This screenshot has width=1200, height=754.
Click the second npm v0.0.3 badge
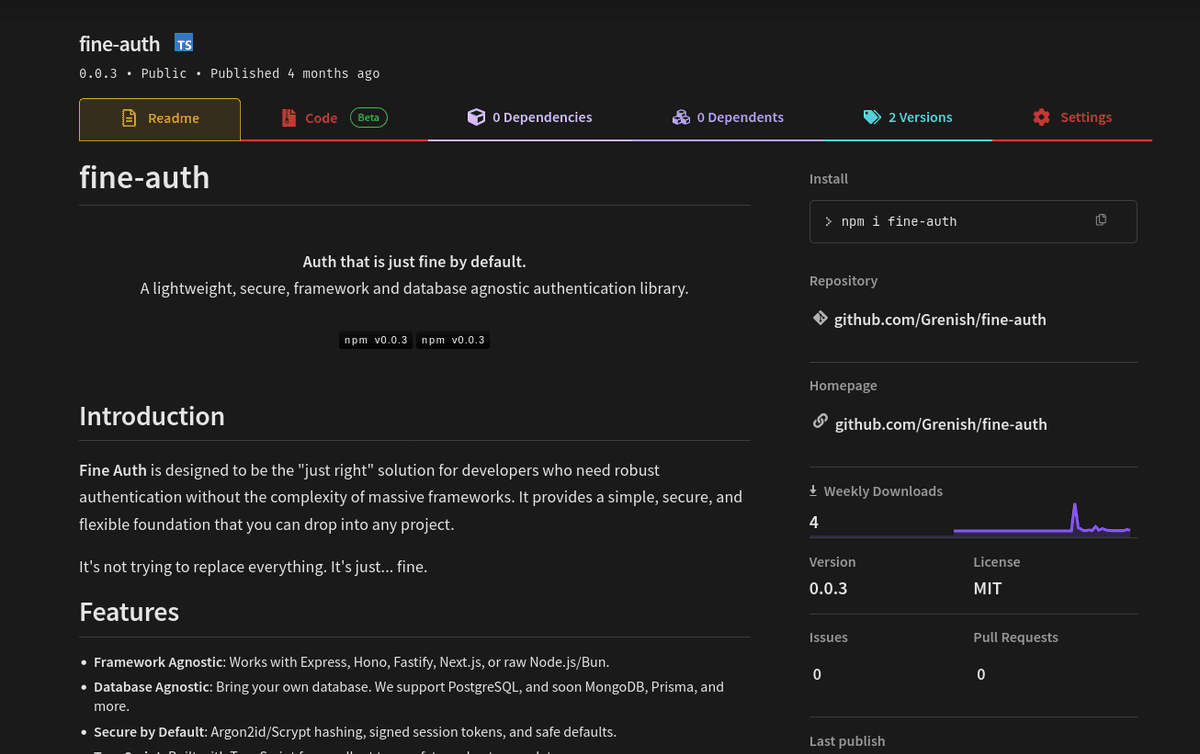[x=453, y=340]
